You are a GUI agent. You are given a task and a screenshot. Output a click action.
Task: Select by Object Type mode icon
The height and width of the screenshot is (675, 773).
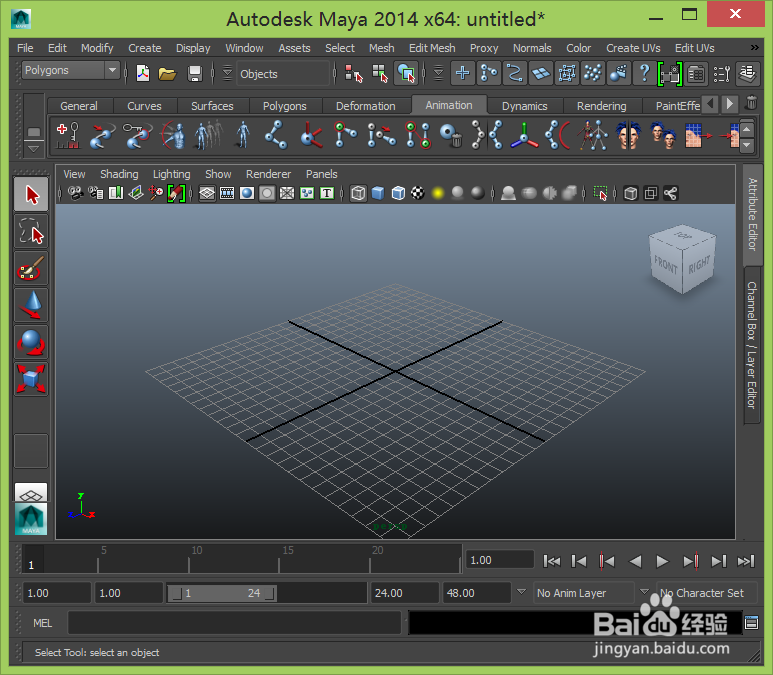coord(380,74)
